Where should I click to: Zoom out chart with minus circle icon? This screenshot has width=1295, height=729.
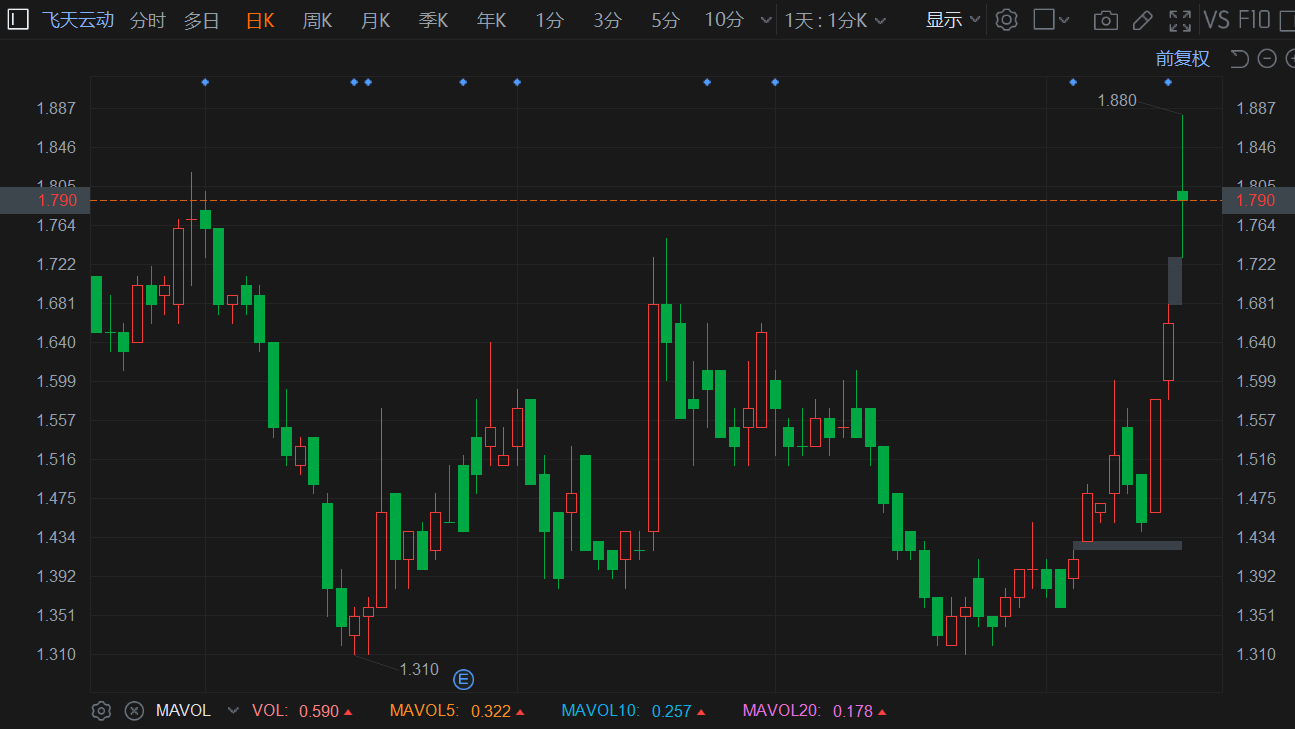tap(1267, 59)
